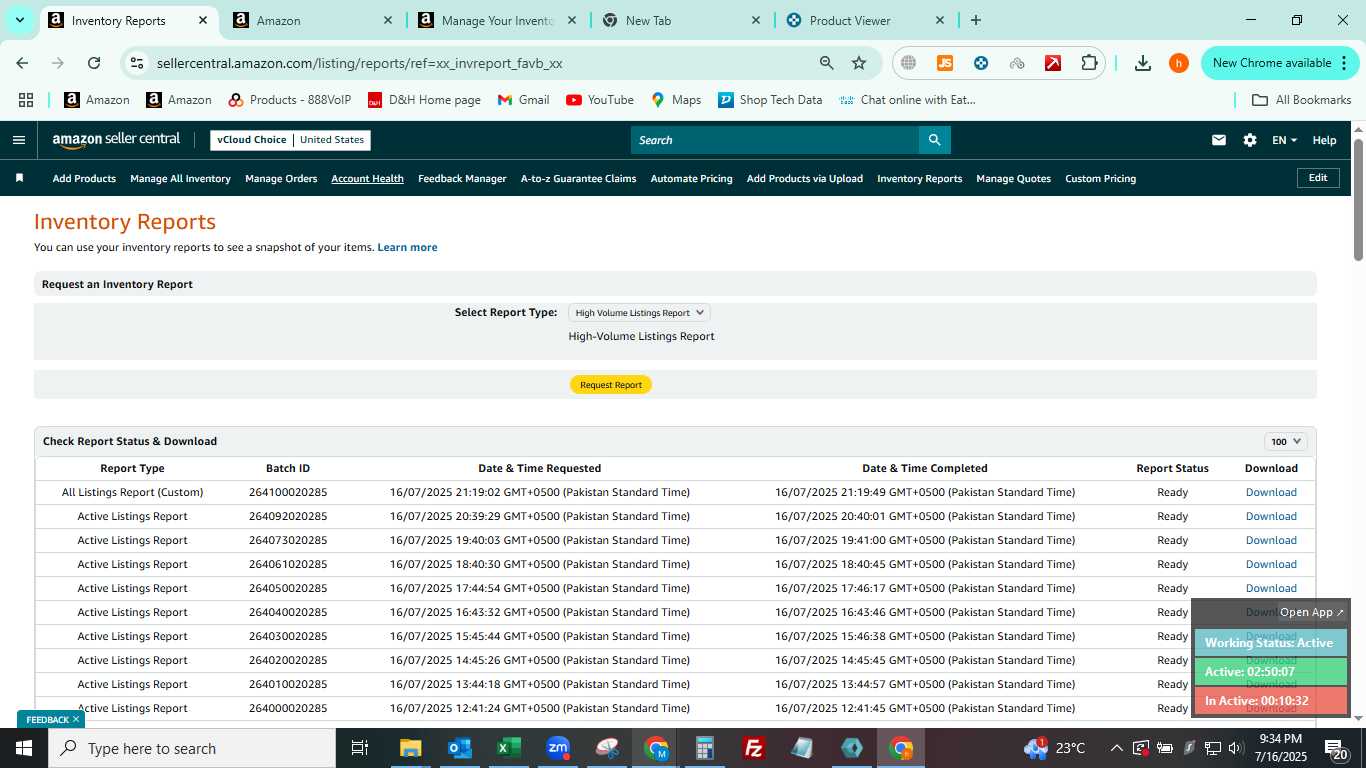1366x768 pixels.
Task: Open the Manage Orders menu item
Action: pos(281,178)
